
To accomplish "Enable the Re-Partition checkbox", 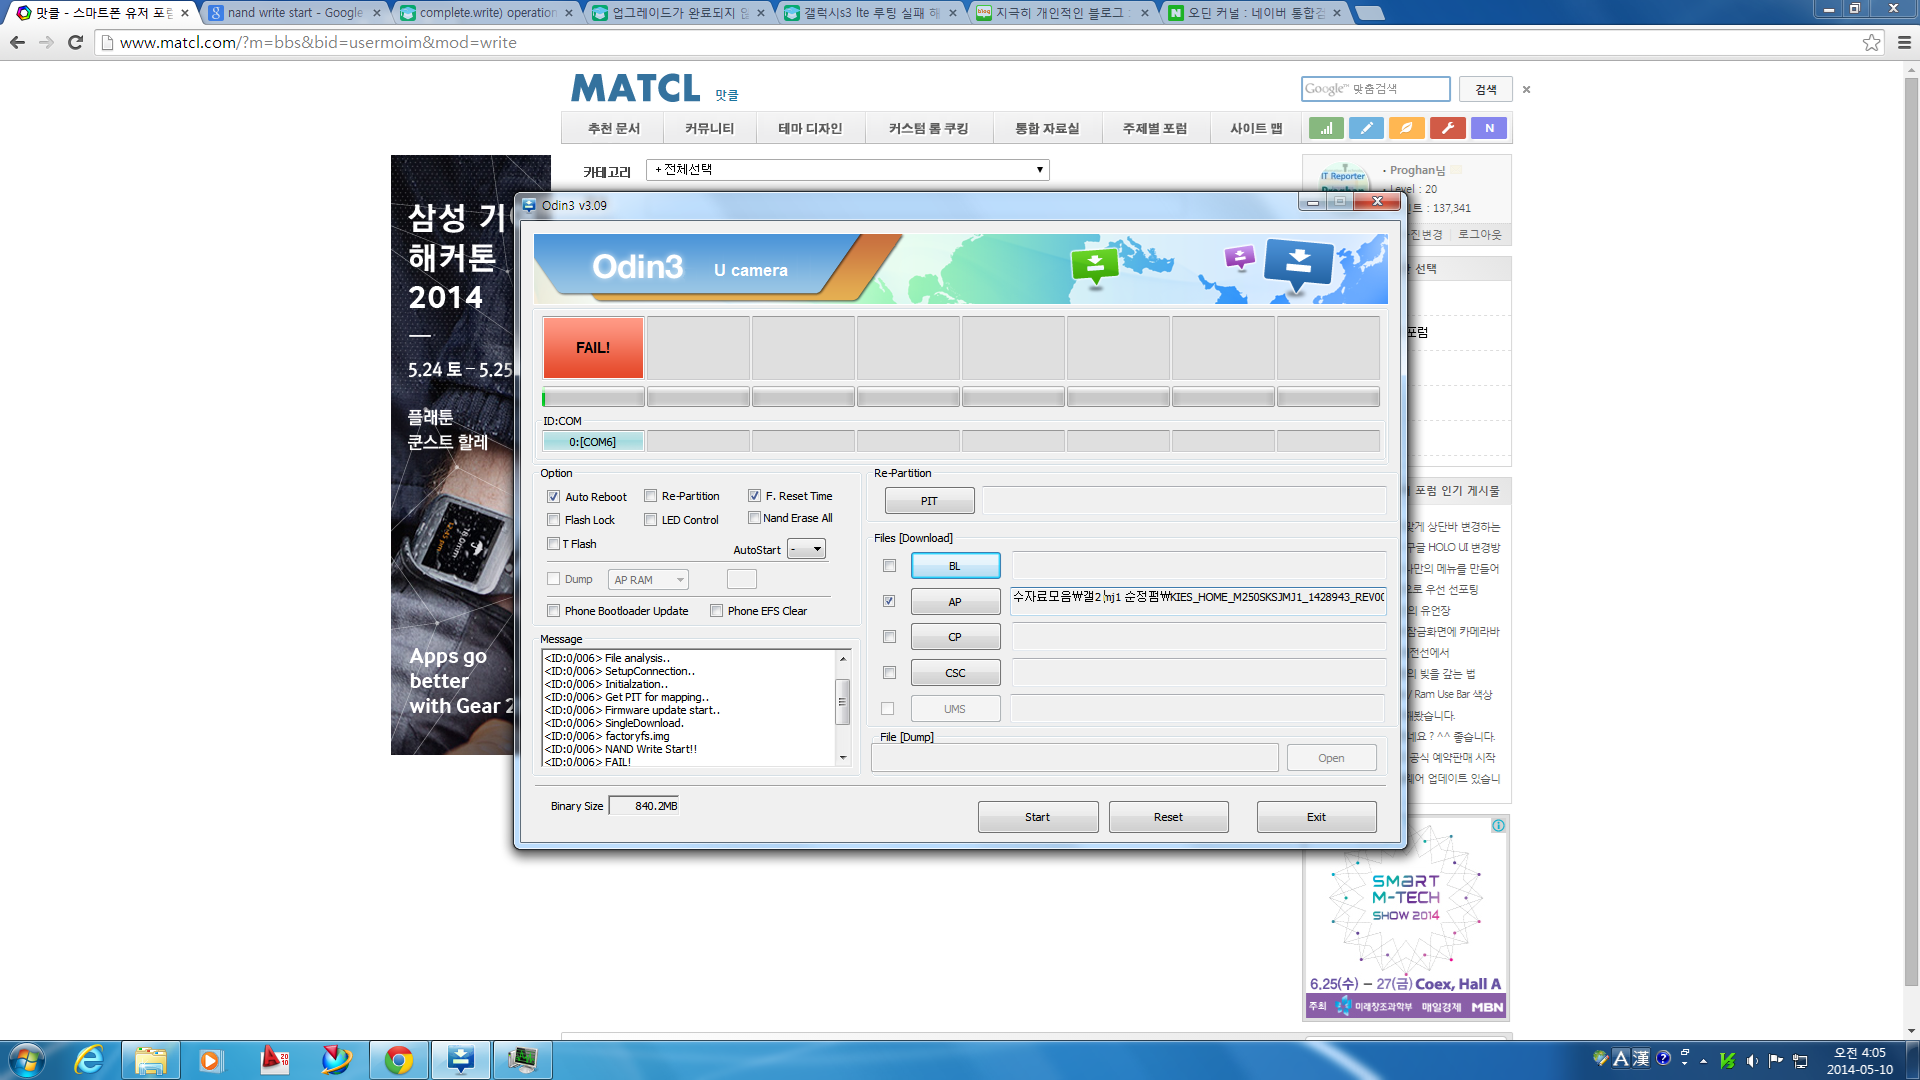I will [651, 496].
